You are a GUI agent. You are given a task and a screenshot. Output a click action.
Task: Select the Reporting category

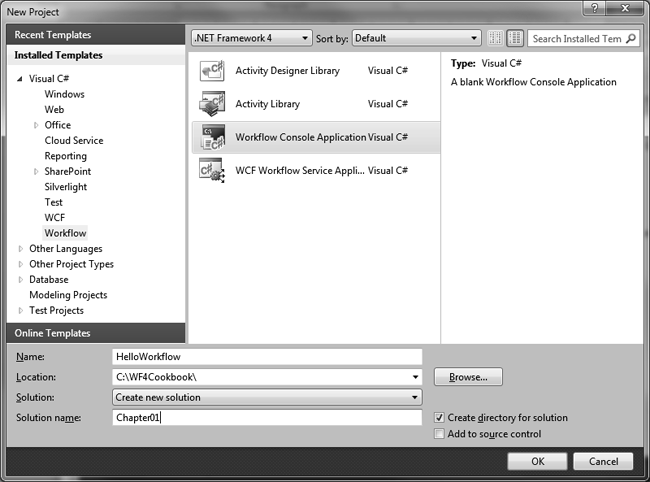65,156
